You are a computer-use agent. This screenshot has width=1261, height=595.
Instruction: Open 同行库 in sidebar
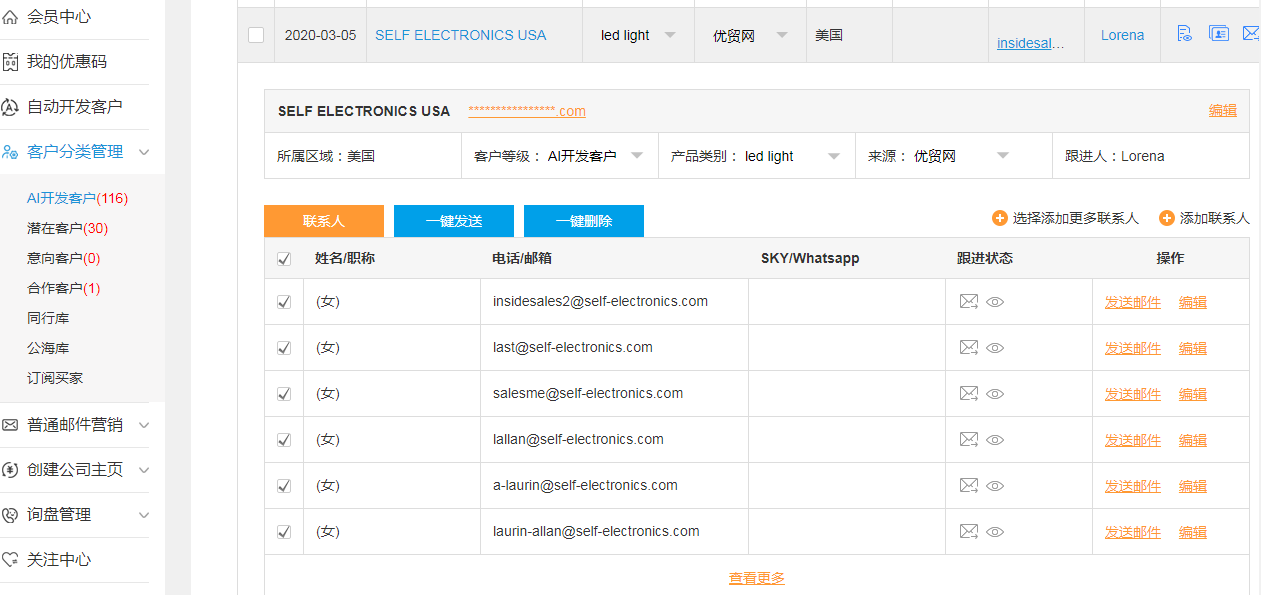pyautogui.click(x=48, y=318)
